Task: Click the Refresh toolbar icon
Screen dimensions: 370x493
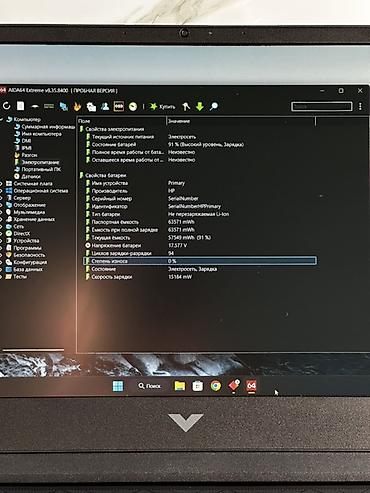Action: (x=7, y=106)
